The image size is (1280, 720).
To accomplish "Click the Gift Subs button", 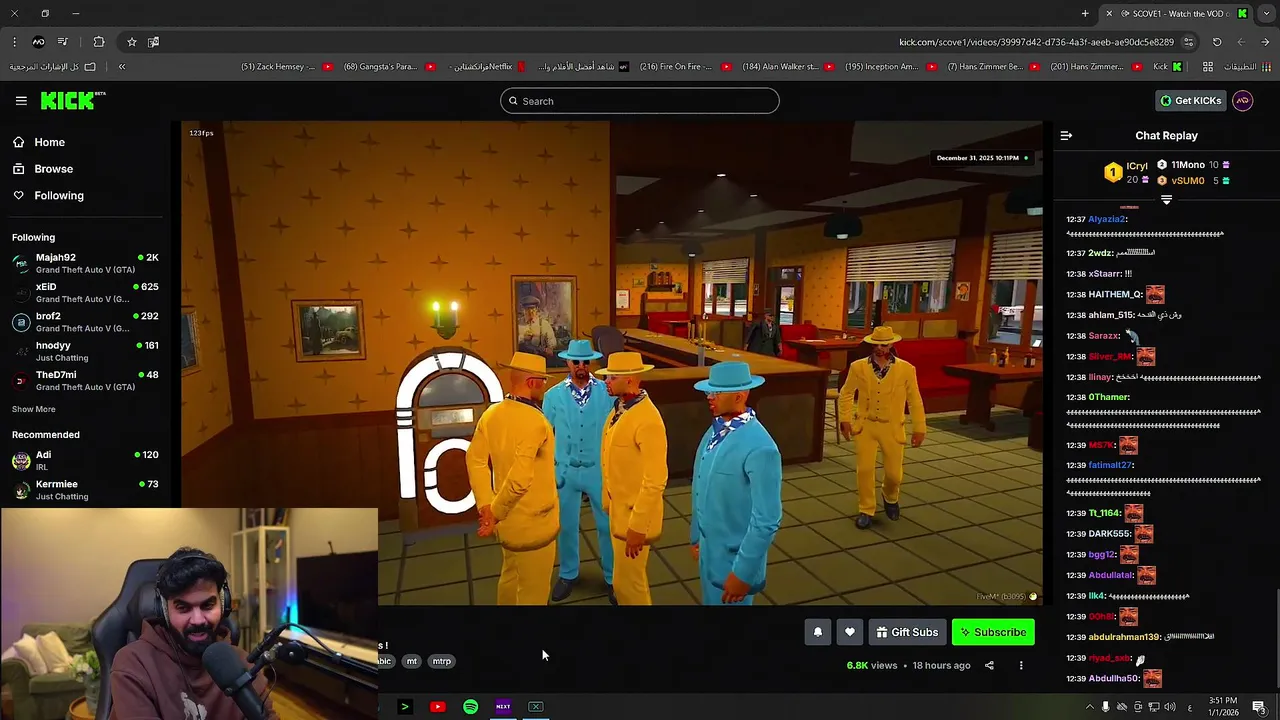I will (907, 632).
